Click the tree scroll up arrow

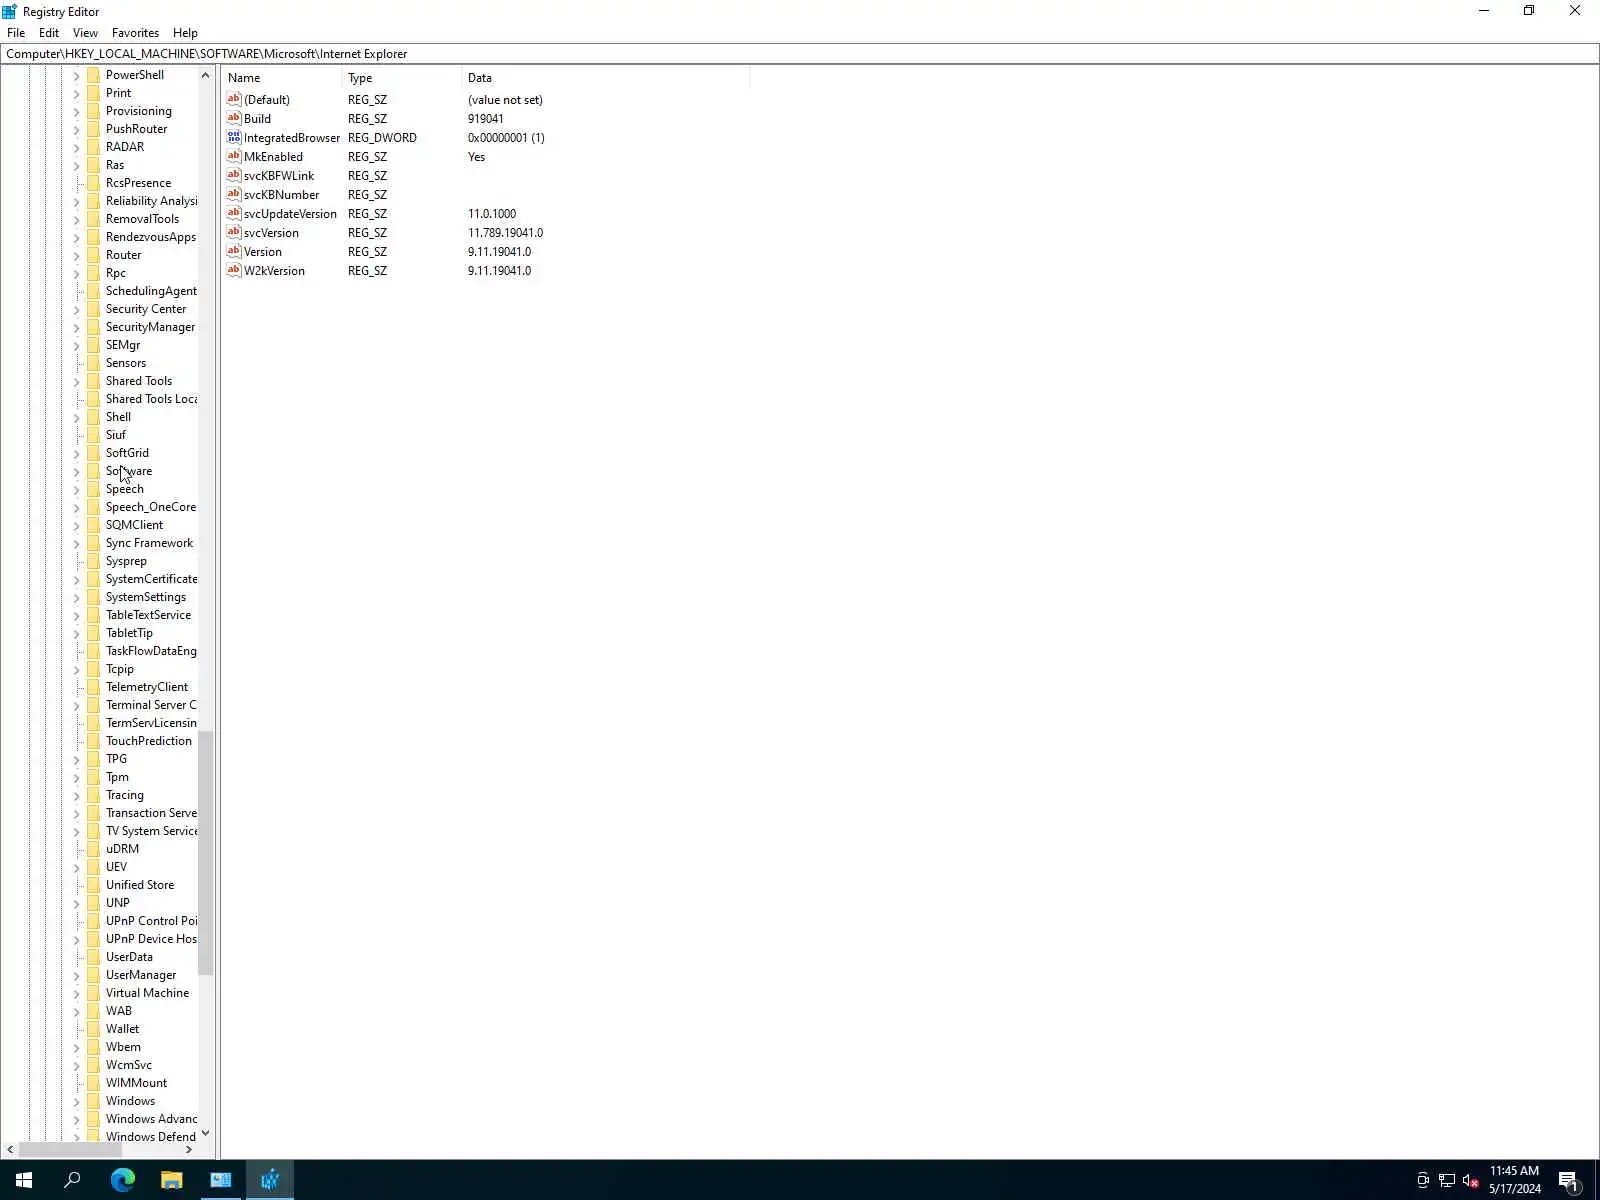pyautogui.click(x=205, y=75)
